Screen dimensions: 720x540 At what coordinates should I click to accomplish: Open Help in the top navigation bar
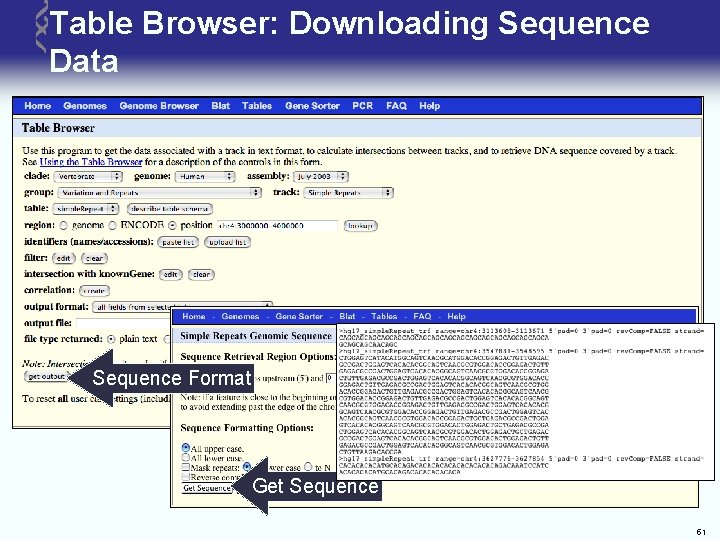tap(429, 106)
